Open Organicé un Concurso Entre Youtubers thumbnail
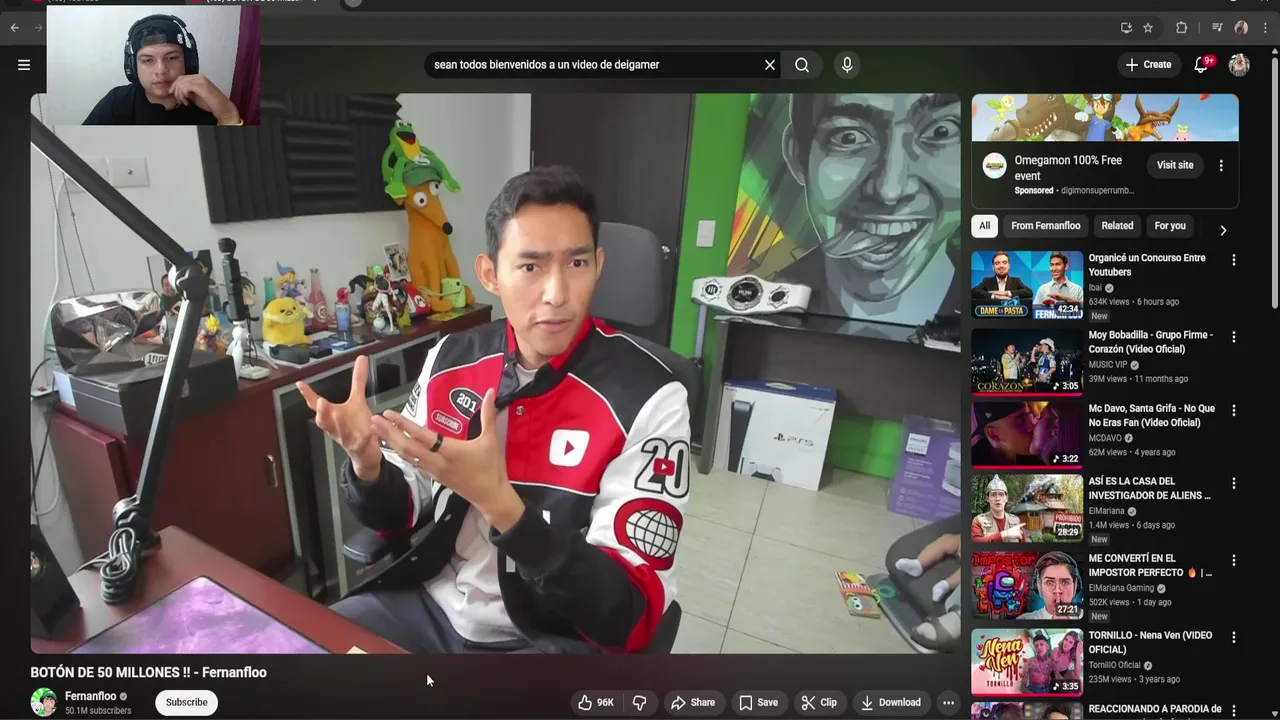The height and width of the screenshot is (720, 1280). pyautogui.click(x=1027, y=286)
